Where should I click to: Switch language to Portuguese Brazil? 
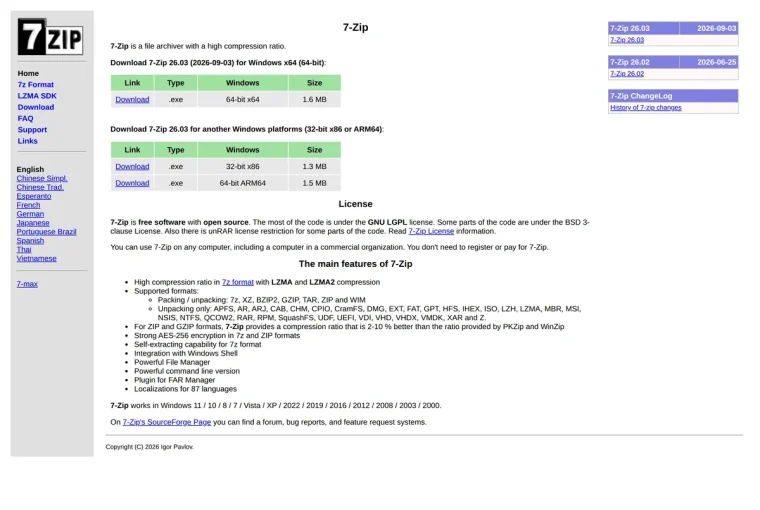(46, 232)
